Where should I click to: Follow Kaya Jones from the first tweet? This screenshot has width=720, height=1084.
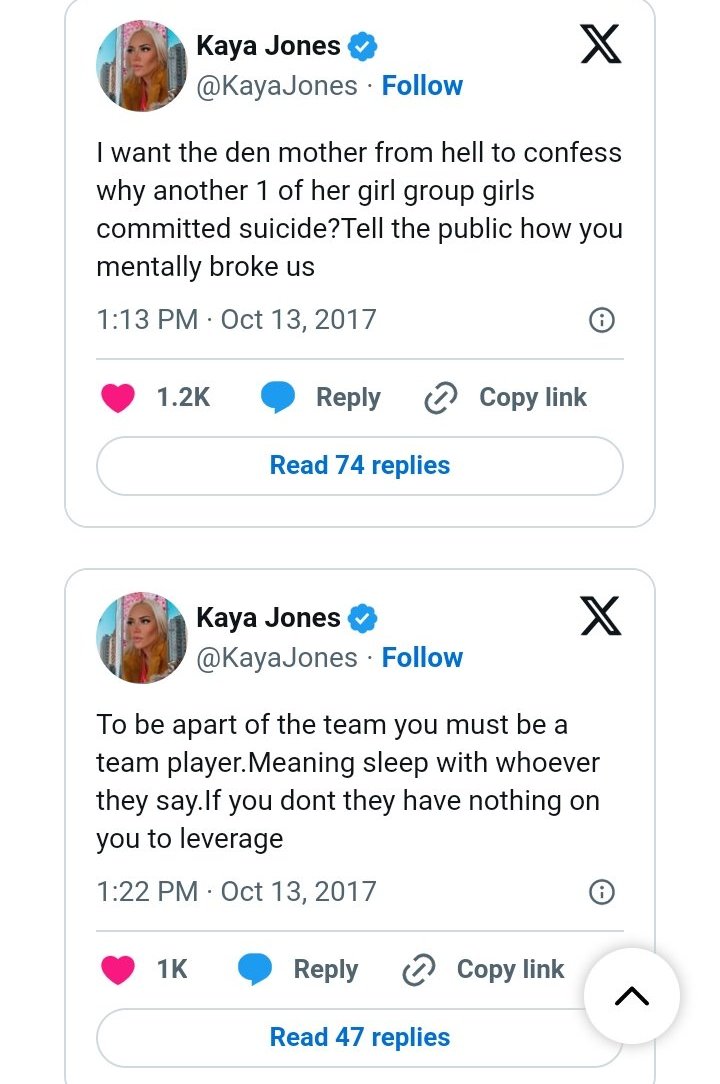(422, 86)
